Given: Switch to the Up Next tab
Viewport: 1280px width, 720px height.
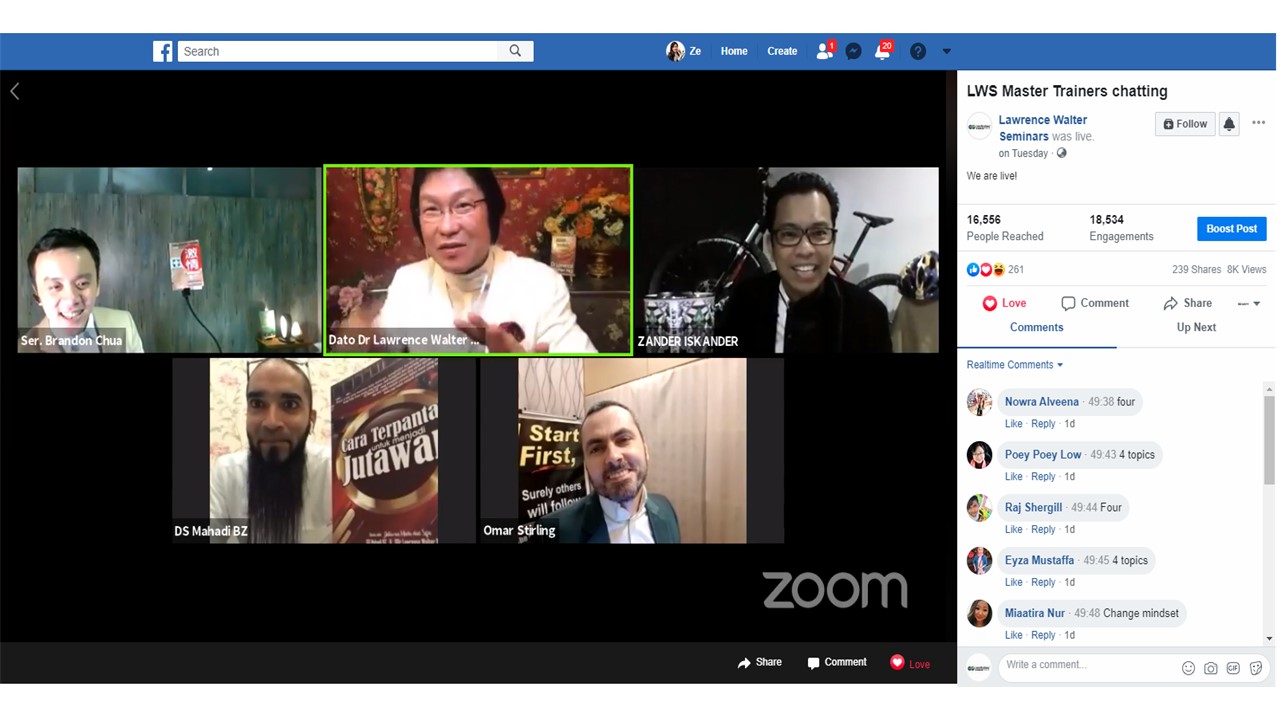Looking at the screenshot, I should pyautogui.click(x=1196, y=327).
